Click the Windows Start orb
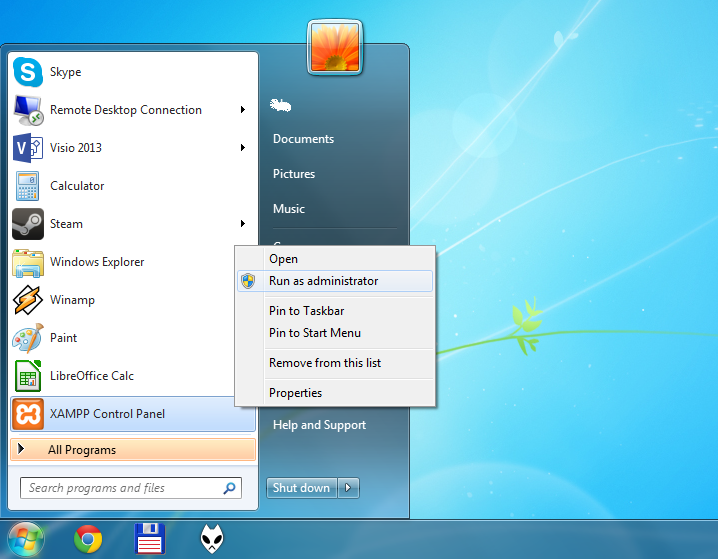 pos(26,540)
